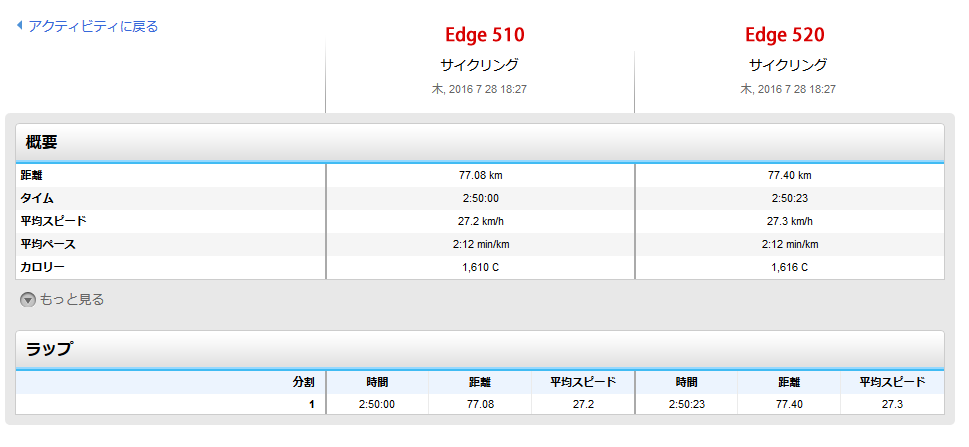Select Edge 510 平均スピード lap column header
969x447 pixels.
583,382
